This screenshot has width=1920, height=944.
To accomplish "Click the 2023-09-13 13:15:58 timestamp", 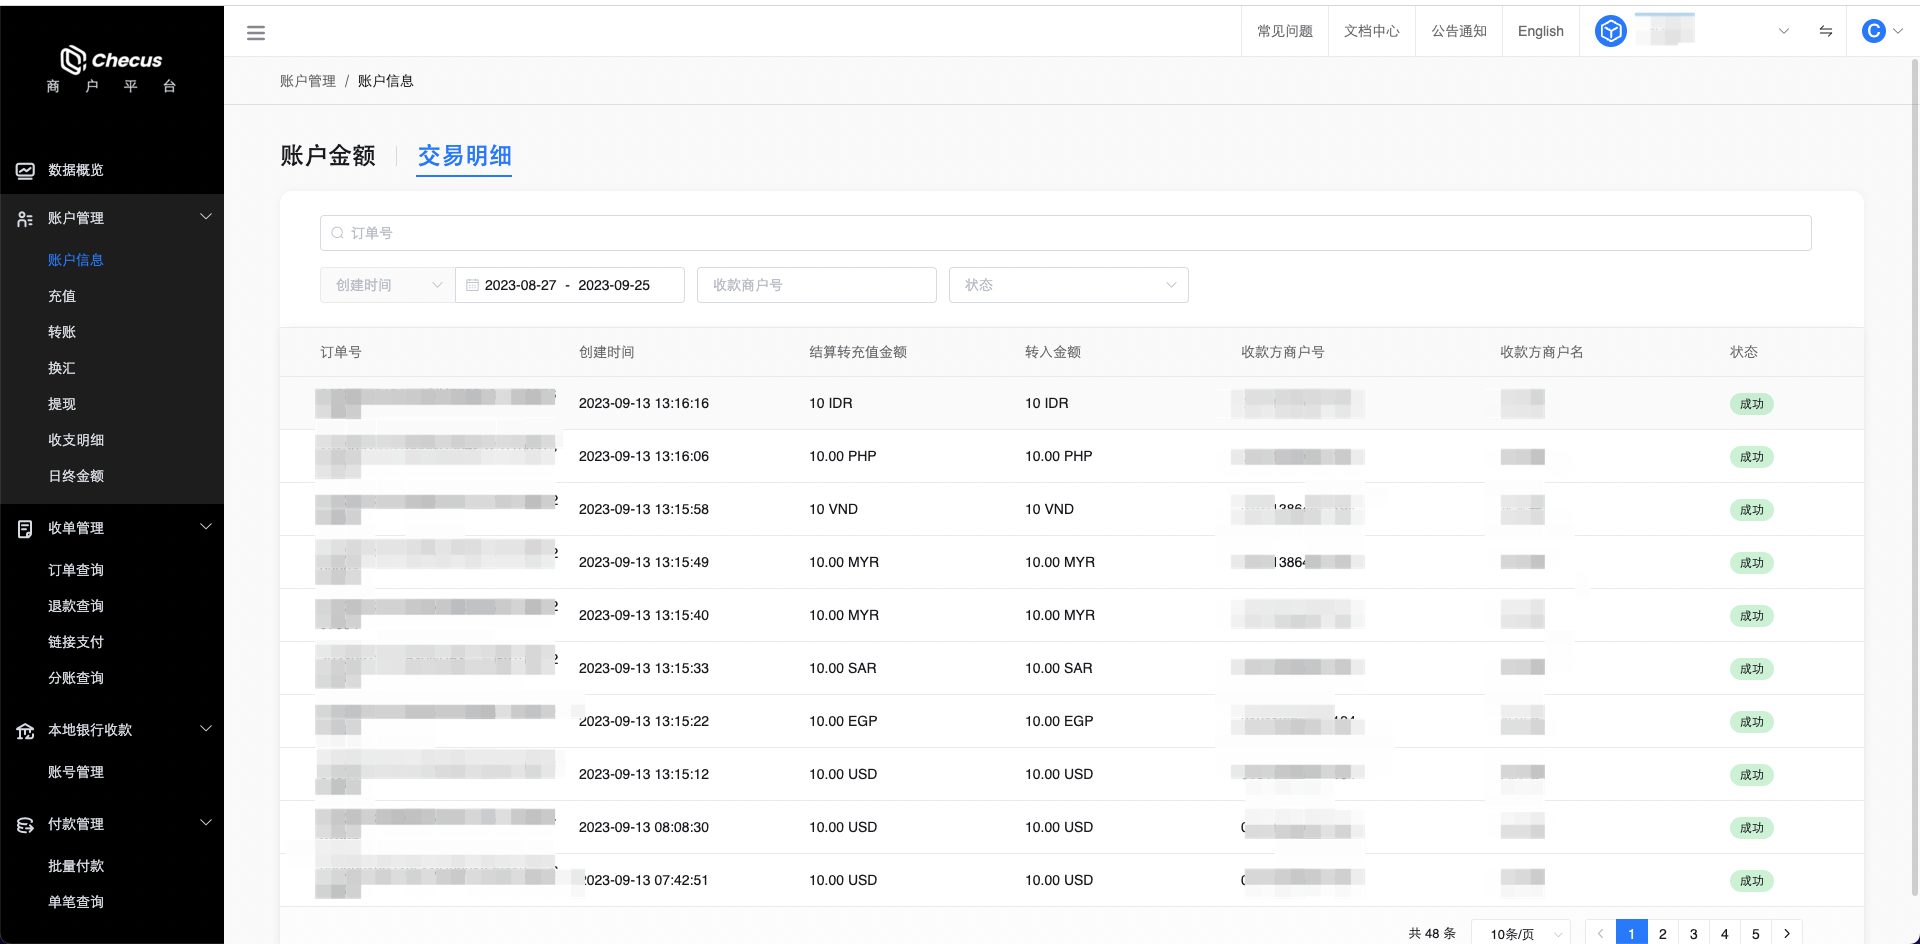I will click(643, 509).
